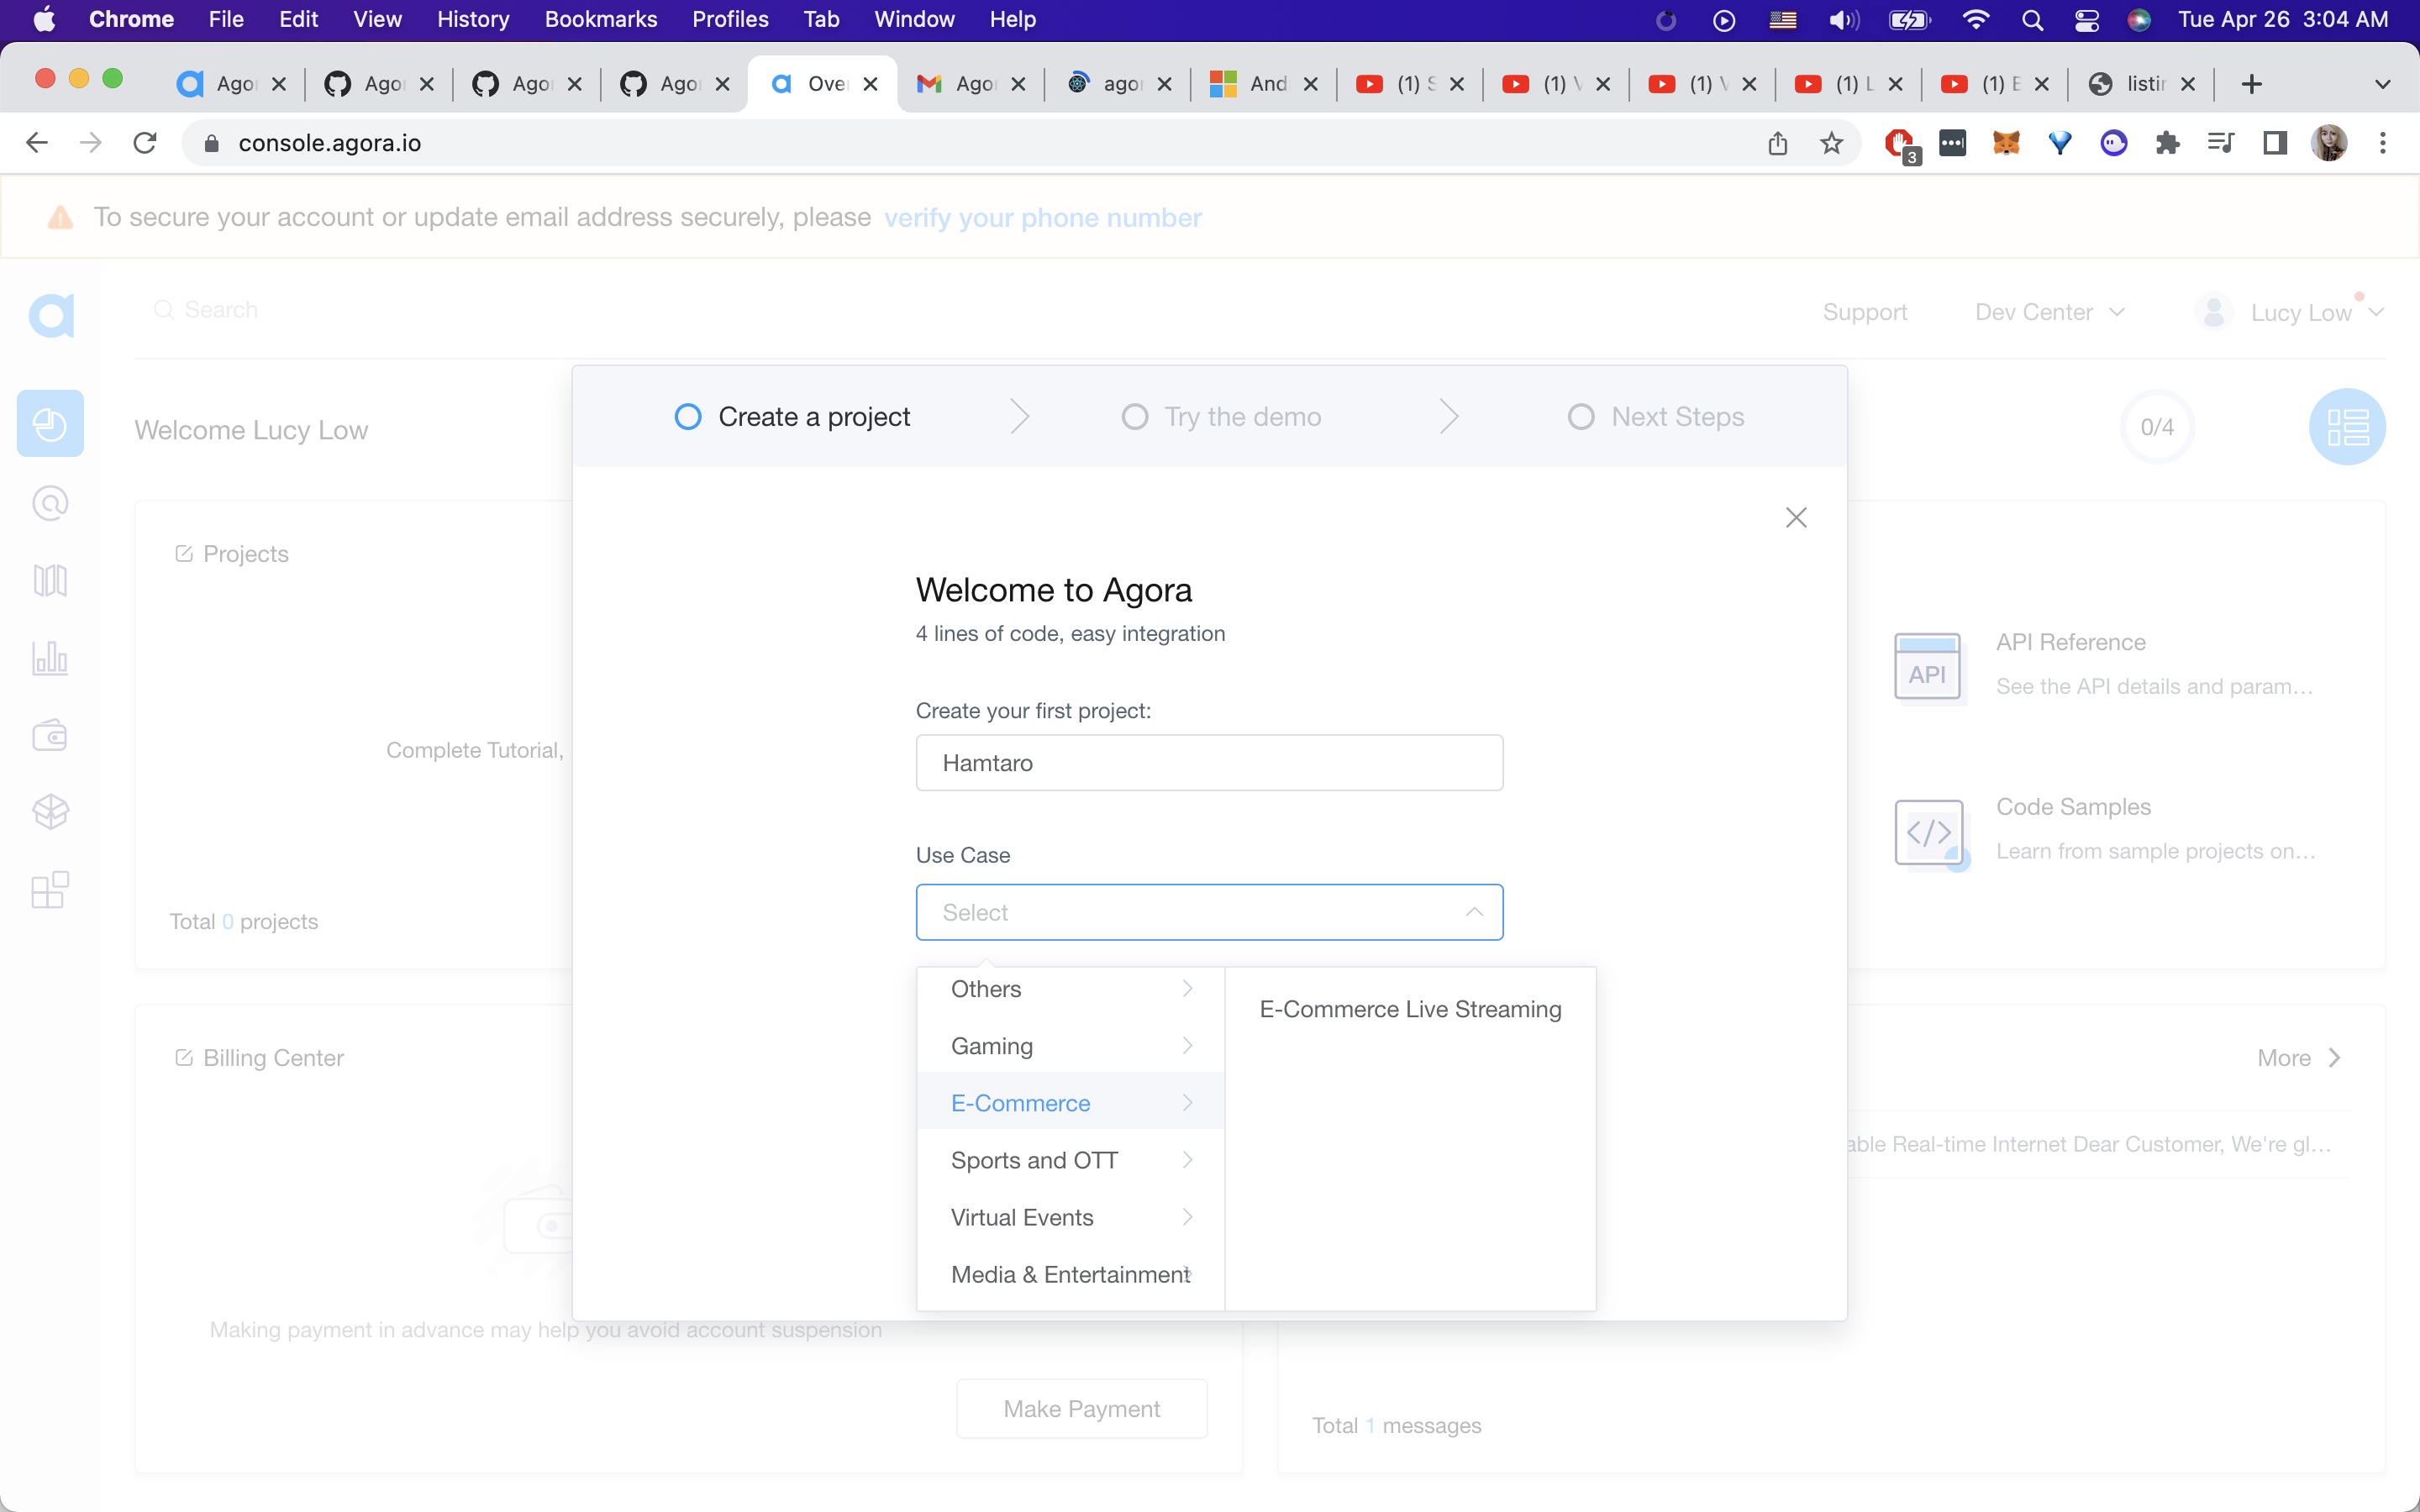Click the Agora logo in sidebar
Viewport: 2420px width, 1512px height.
click(51, 316)
